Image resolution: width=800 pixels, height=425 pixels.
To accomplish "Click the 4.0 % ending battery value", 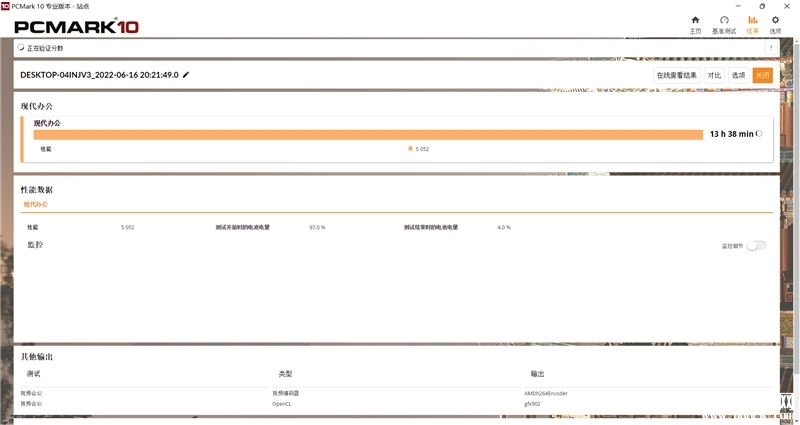I will 504,227.
